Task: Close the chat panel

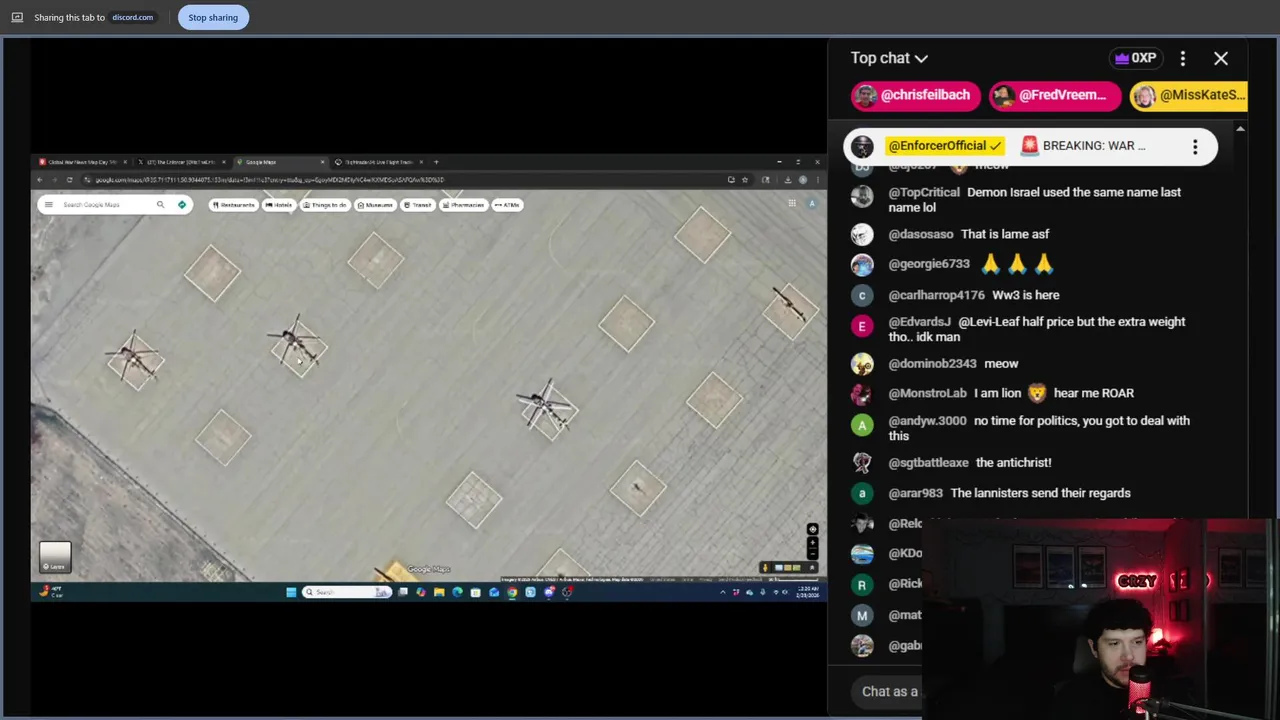Action: pos(1221,58)
